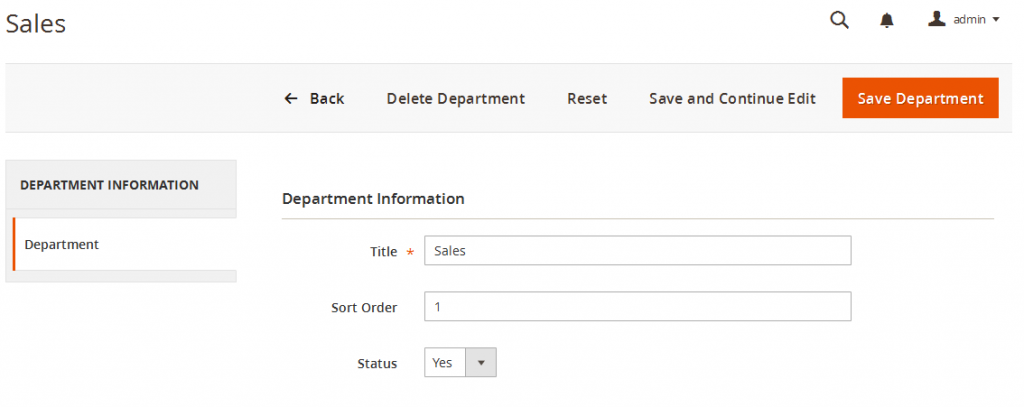Viewport: 1024px width, 407px height.
Task: Go back using the Back button
Action: click(x=314, y=99)
